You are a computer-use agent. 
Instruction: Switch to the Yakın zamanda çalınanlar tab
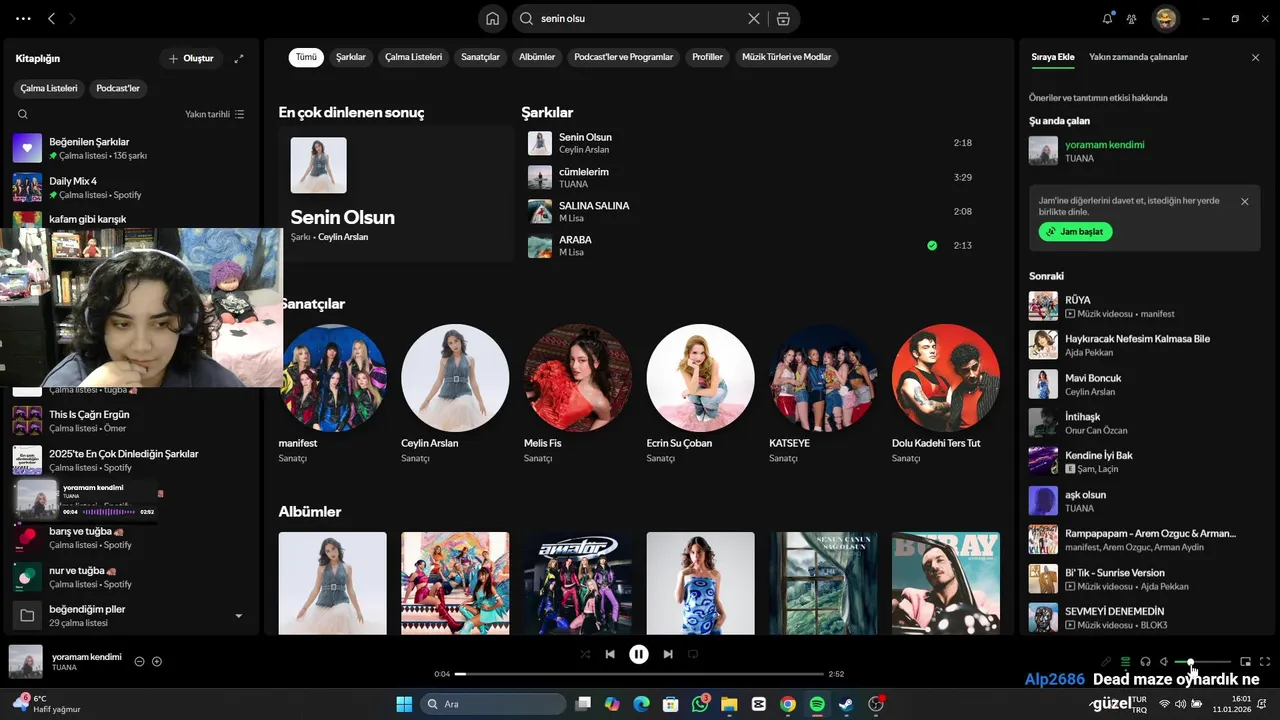1138,57
